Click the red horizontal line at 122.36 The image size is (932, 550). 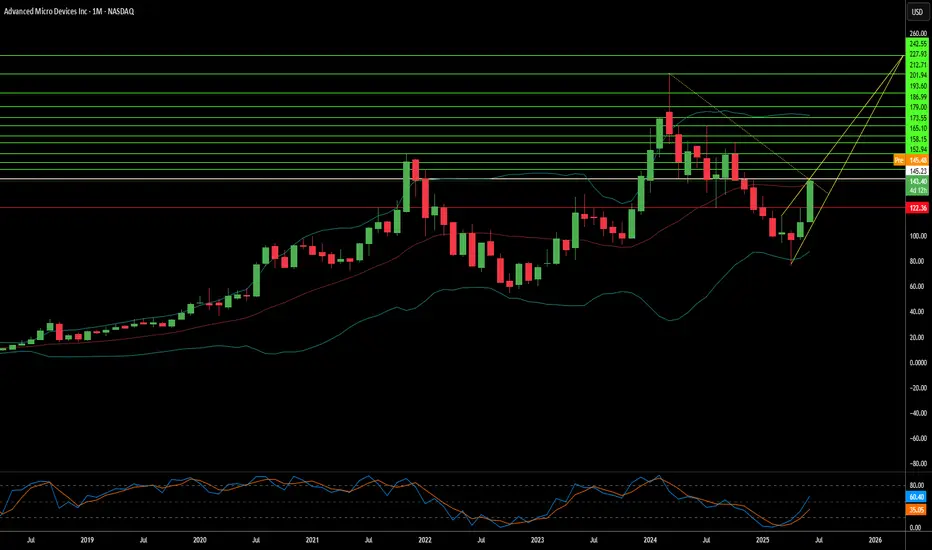click(452, 208)
